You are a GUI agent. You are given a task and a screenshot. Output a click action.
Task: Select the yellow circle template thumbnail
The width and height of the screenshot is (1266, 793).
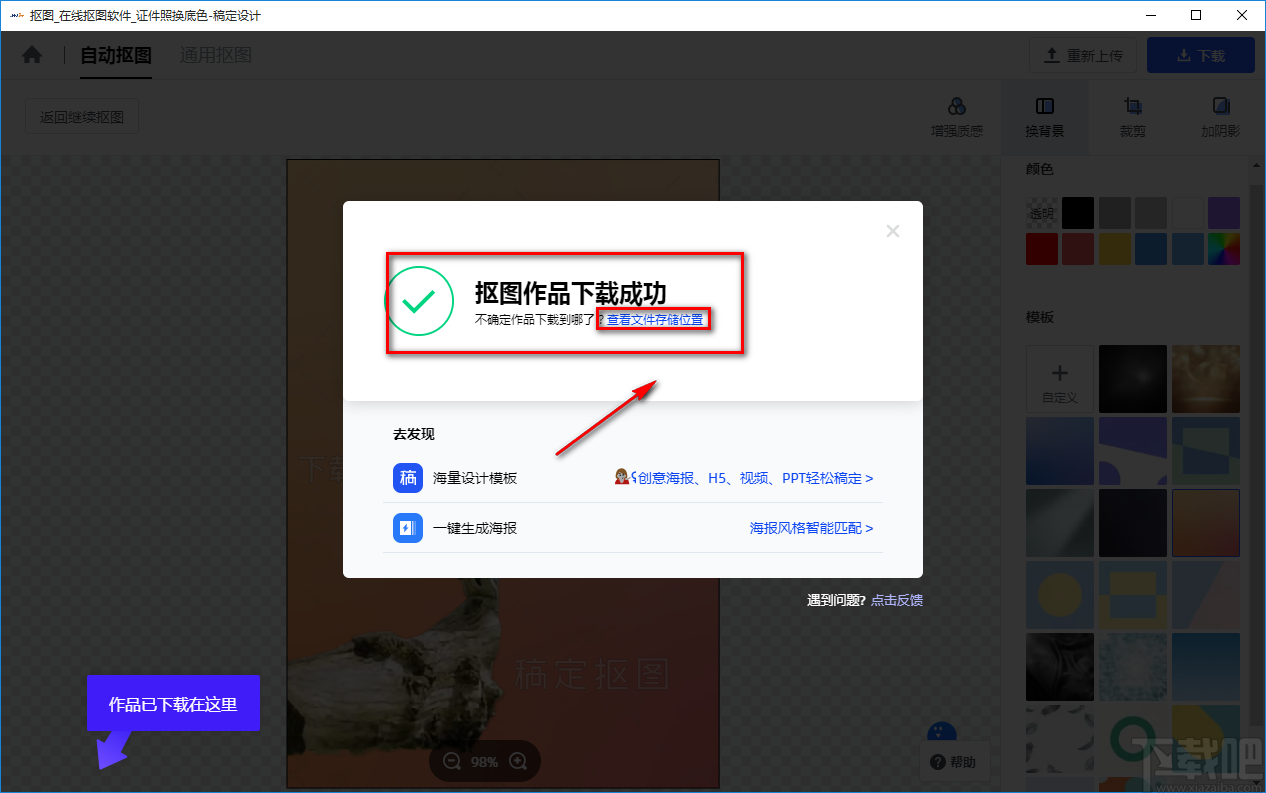tap(1060, 595)
